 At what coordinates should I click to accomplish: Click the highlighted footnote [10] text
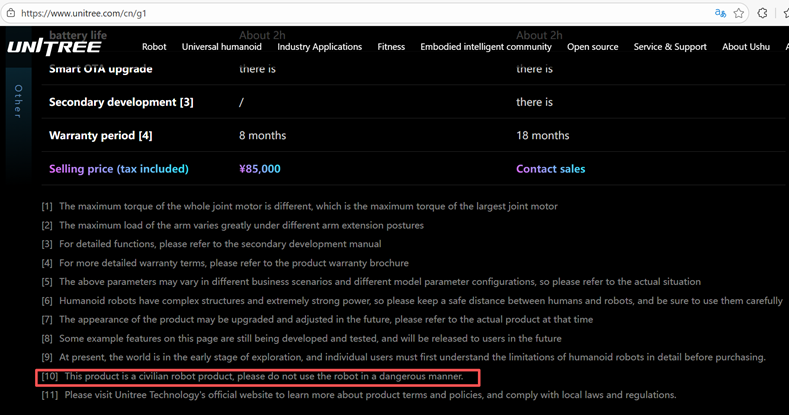click(x=263, y=377)
